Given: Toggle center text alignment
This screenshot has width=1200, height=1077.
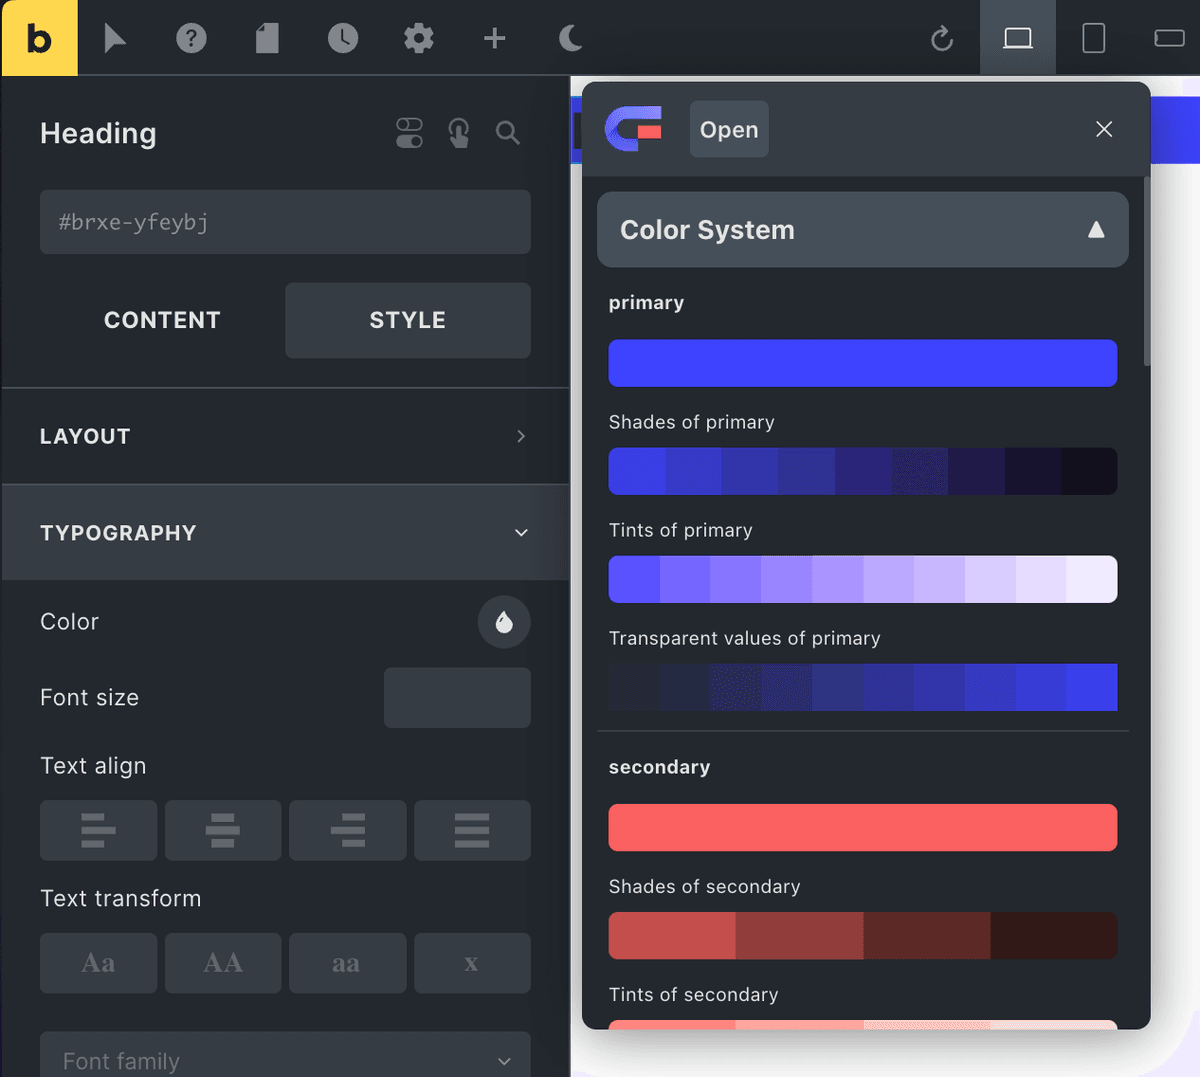Looking at the screenshot, I should (x=223, y=830).
